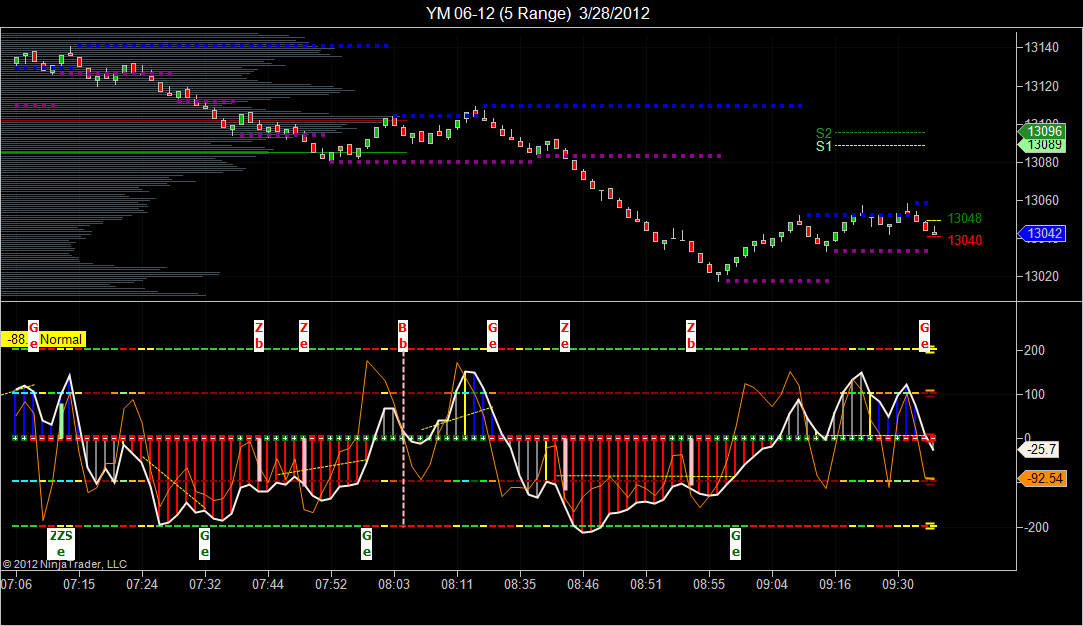
Task: Select the green 13048 price text
Action: click(x=964, y=218)
